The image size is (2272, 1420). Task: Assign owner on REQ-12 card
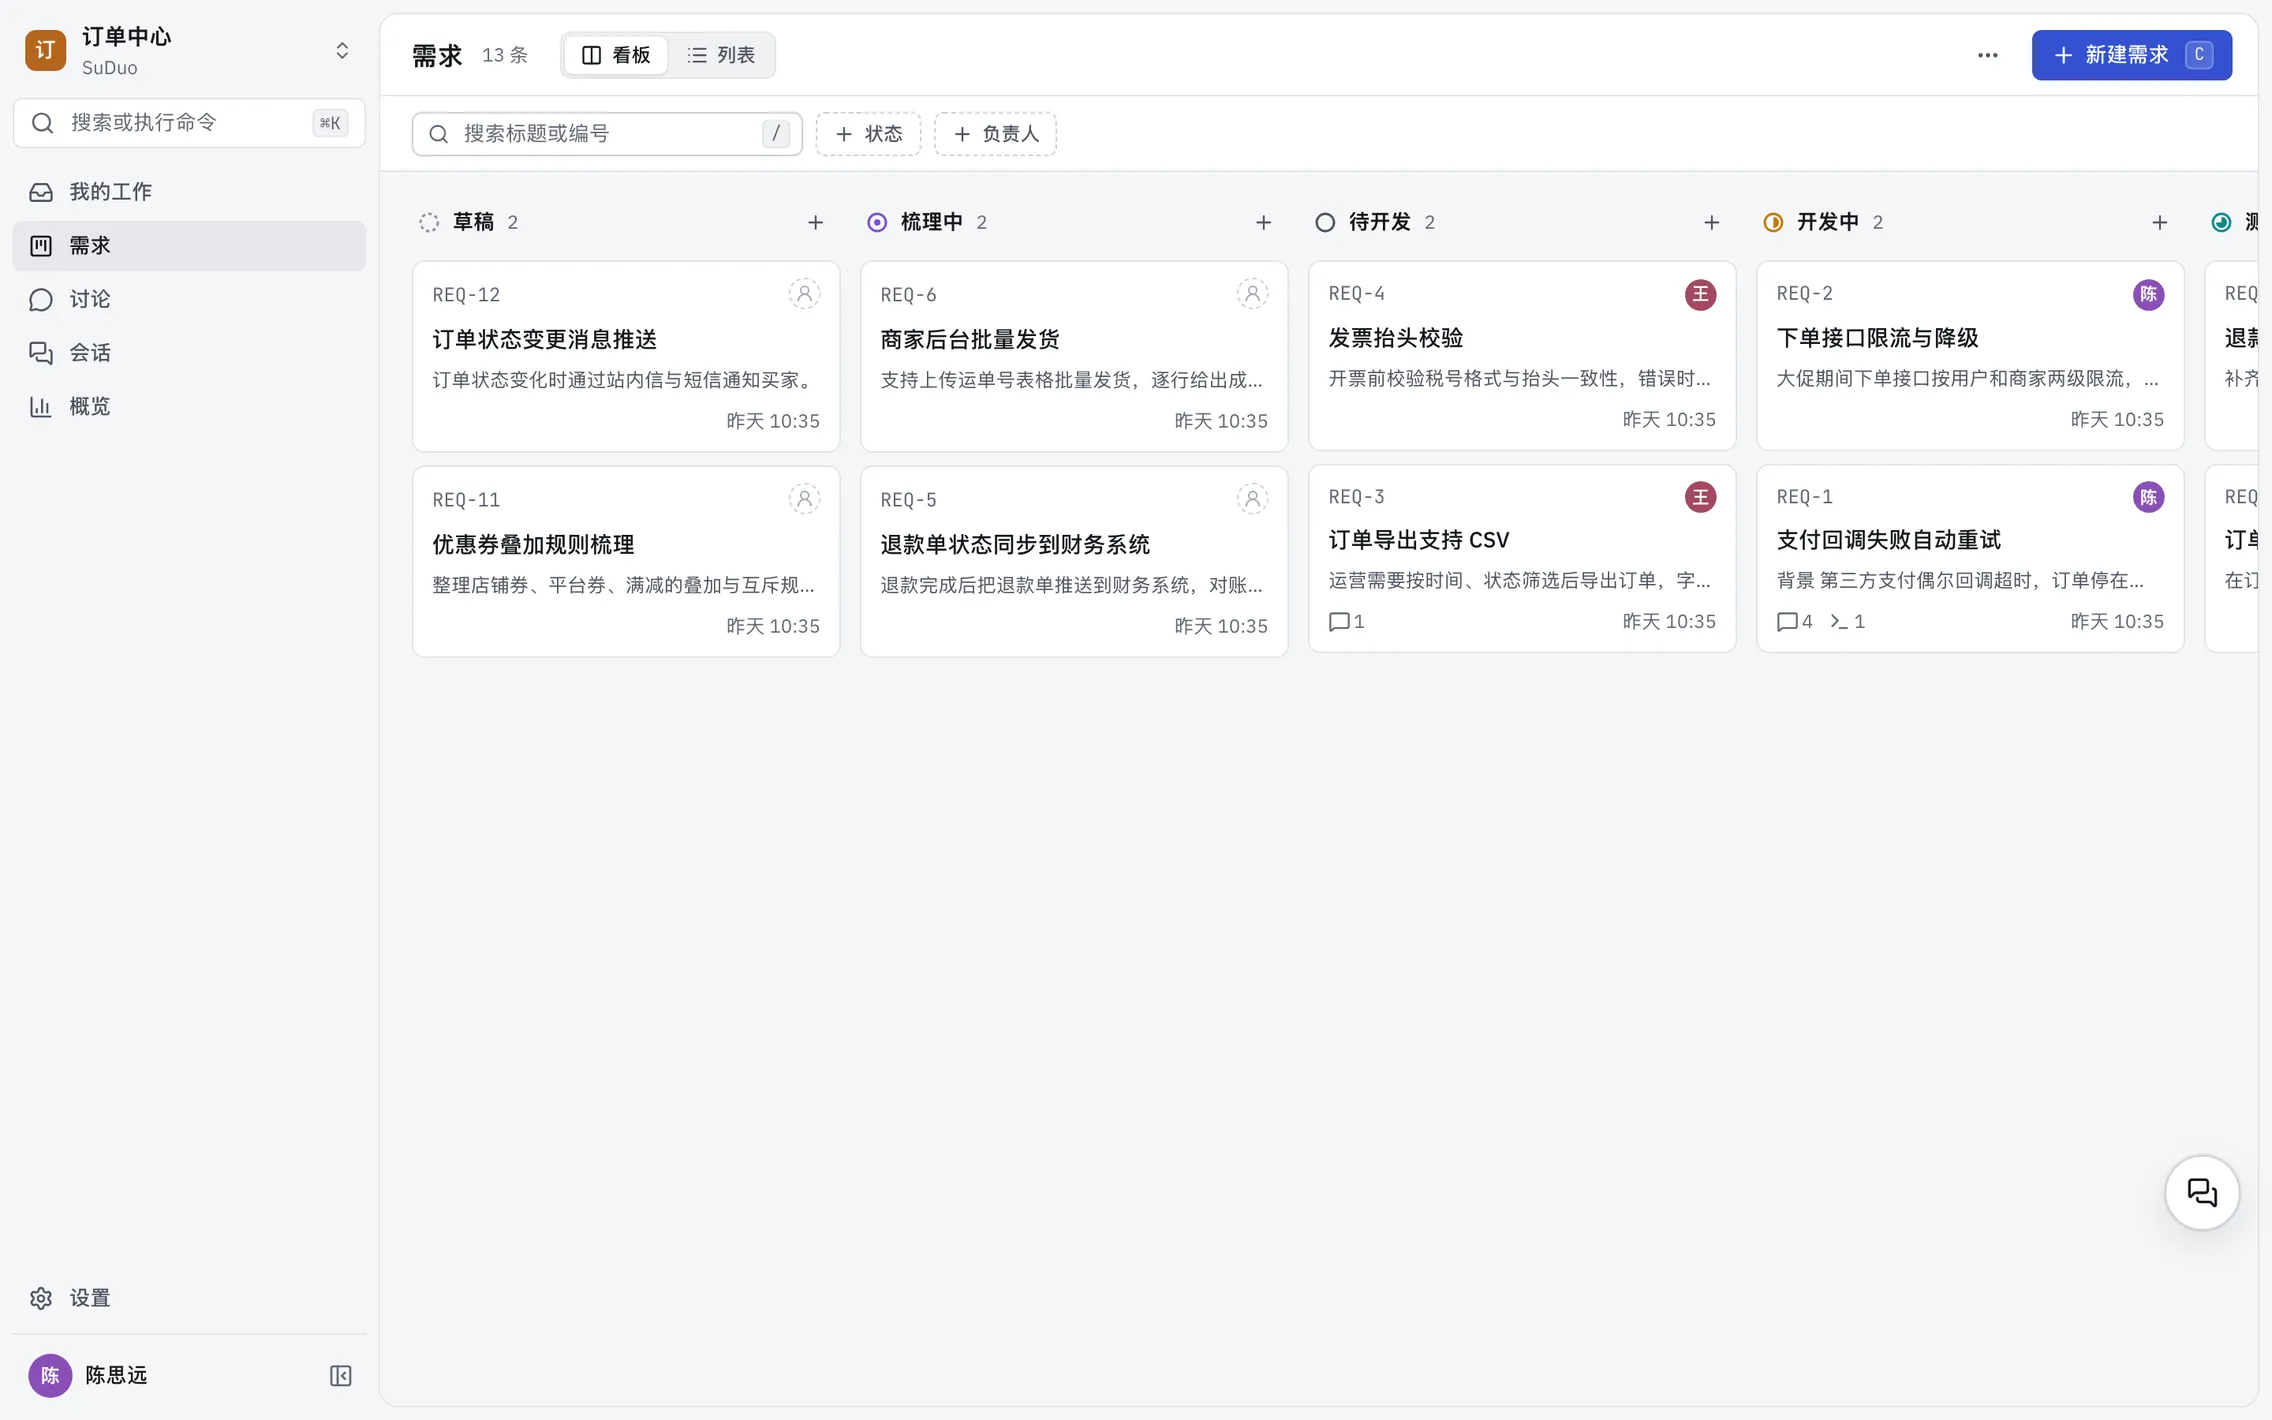[804, 294]
